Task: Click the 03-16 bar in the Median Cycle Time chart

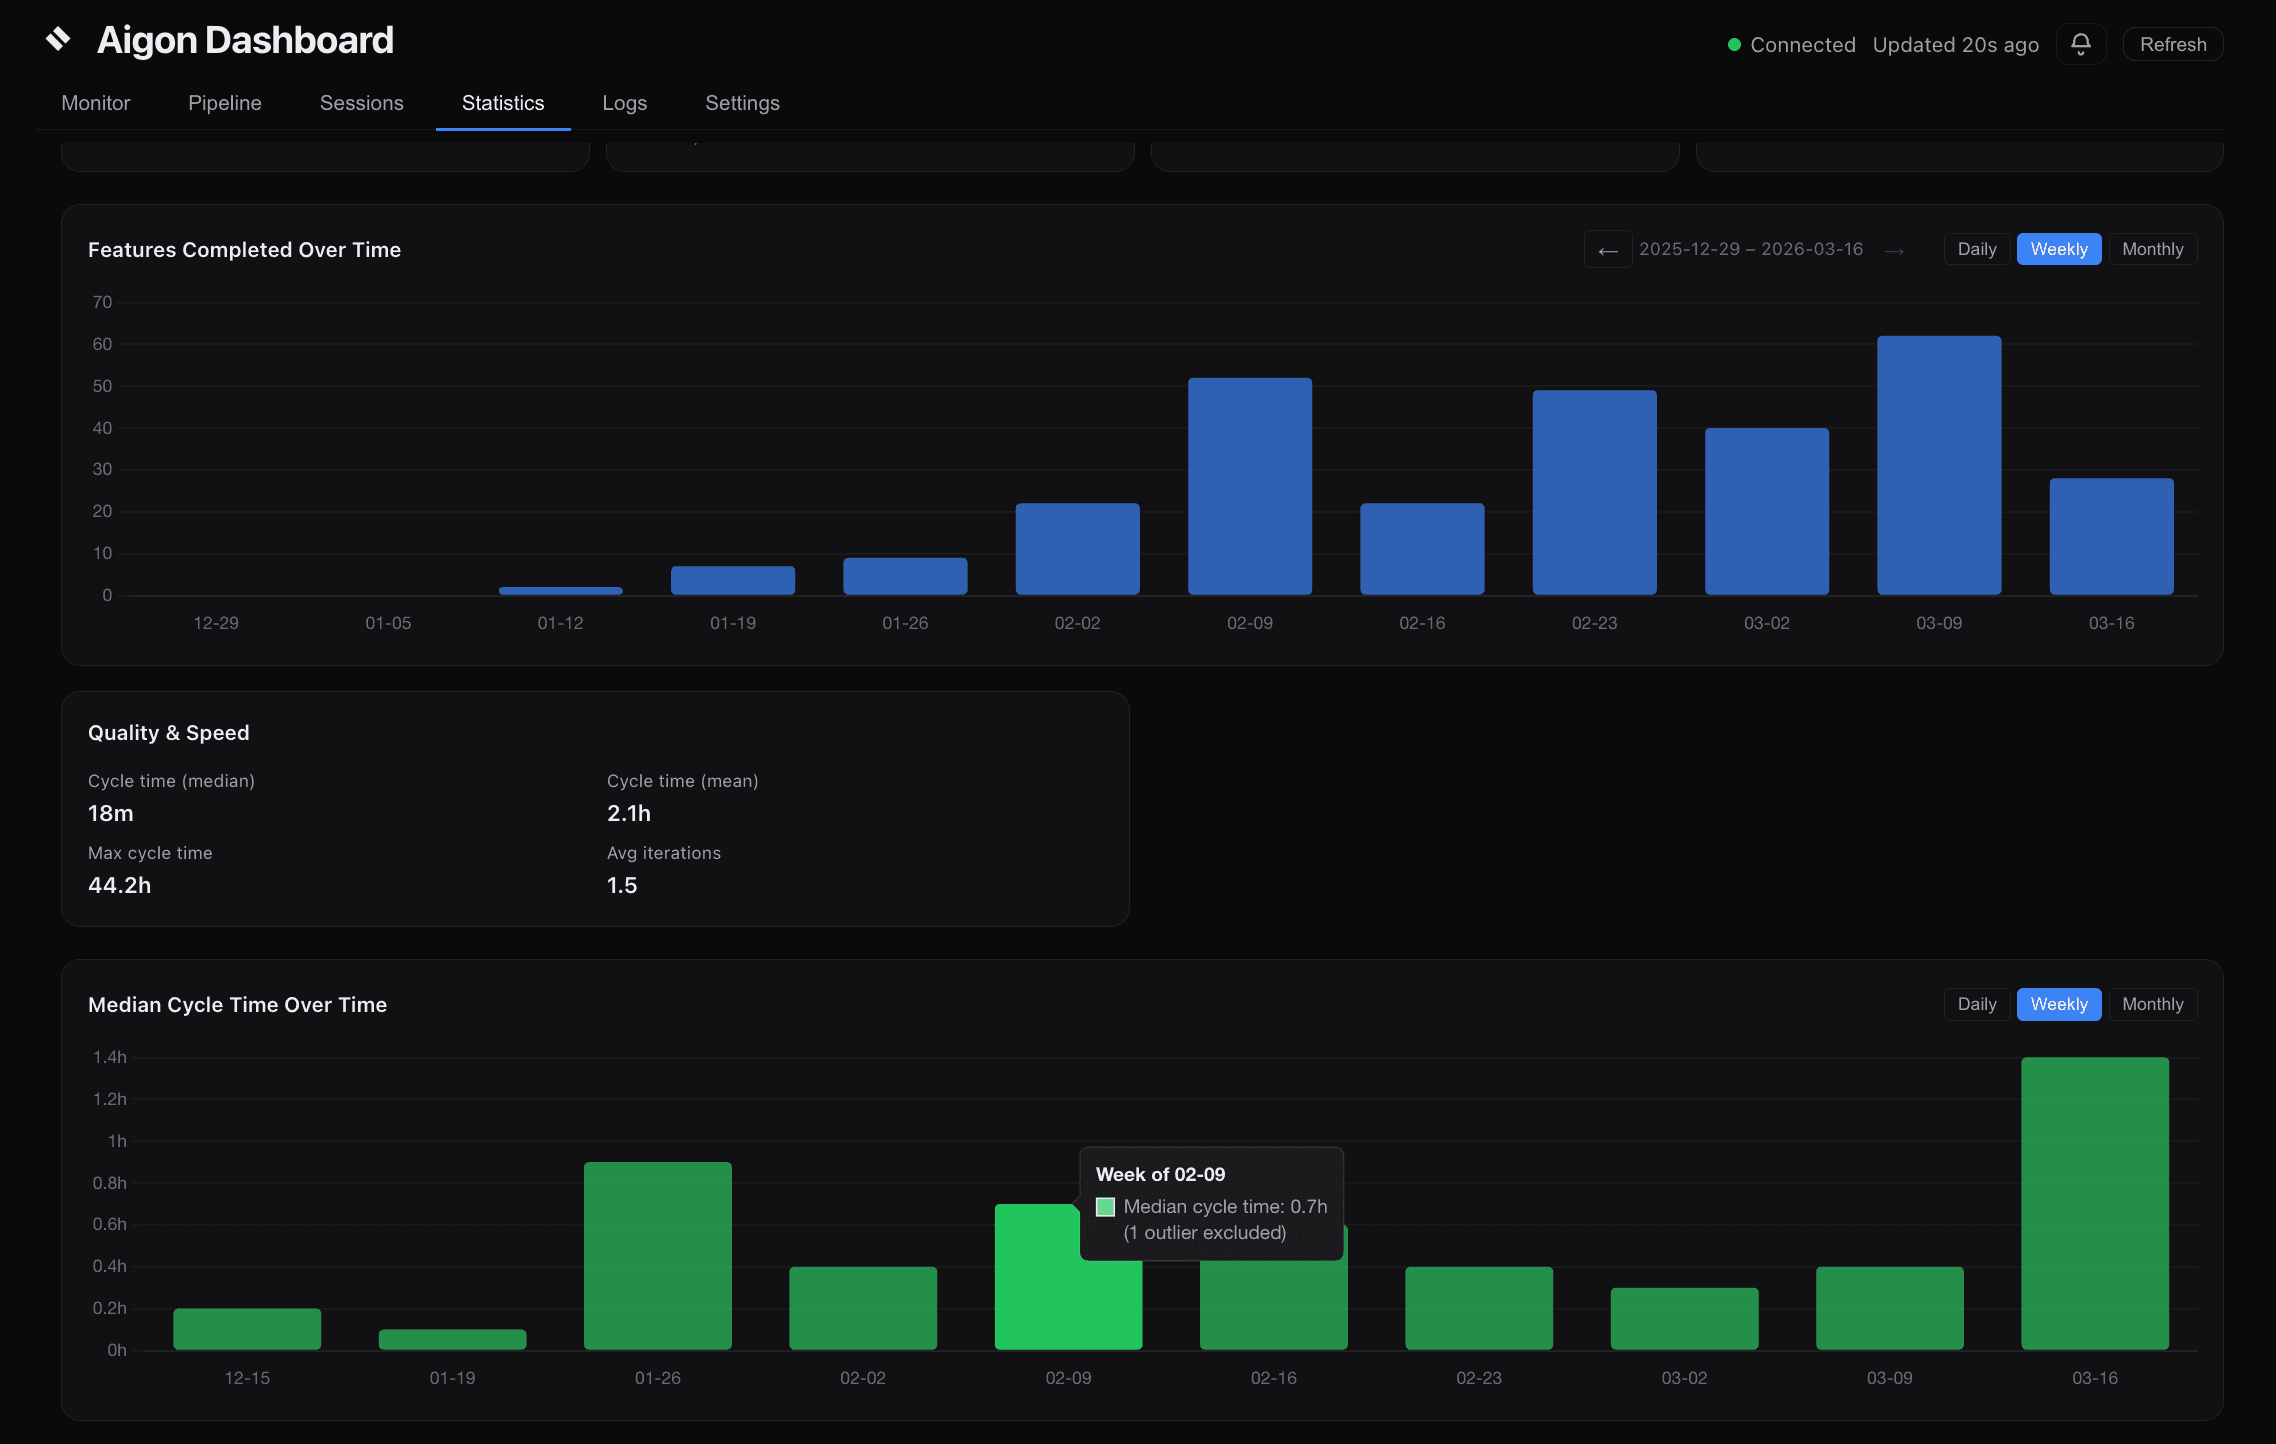Action: (x=2094, y=1203)
